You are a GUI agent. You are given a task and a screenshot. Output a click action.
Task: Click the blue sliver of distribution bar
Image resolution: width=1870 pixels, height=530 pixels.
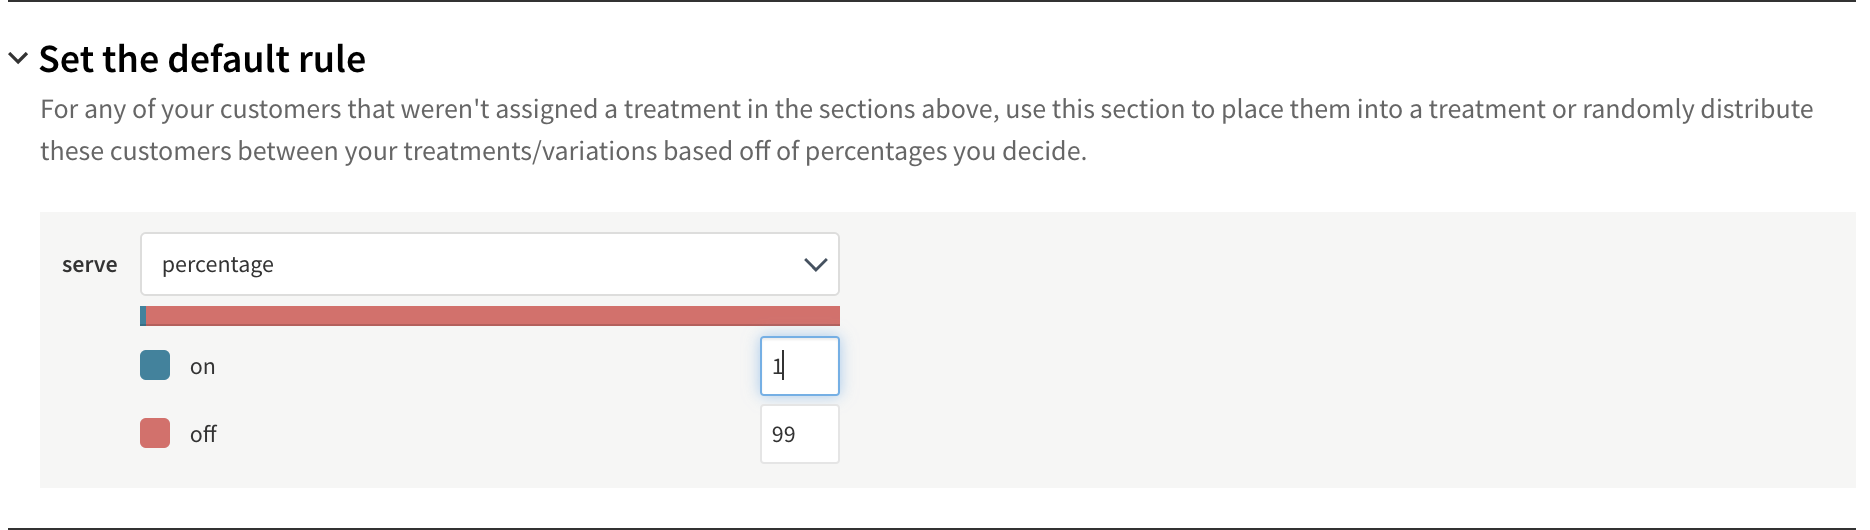[x=143, y=316]
